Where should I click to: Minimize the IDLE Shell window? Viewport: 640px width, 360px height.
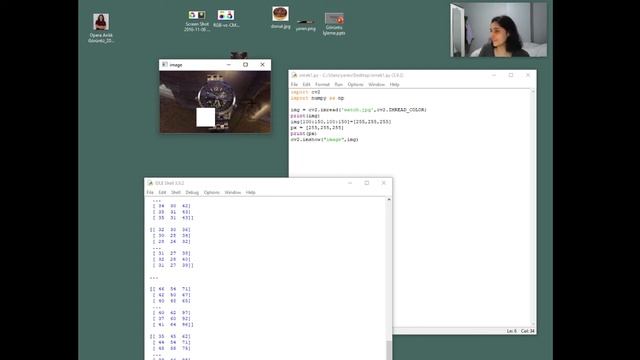coord(350,183)
